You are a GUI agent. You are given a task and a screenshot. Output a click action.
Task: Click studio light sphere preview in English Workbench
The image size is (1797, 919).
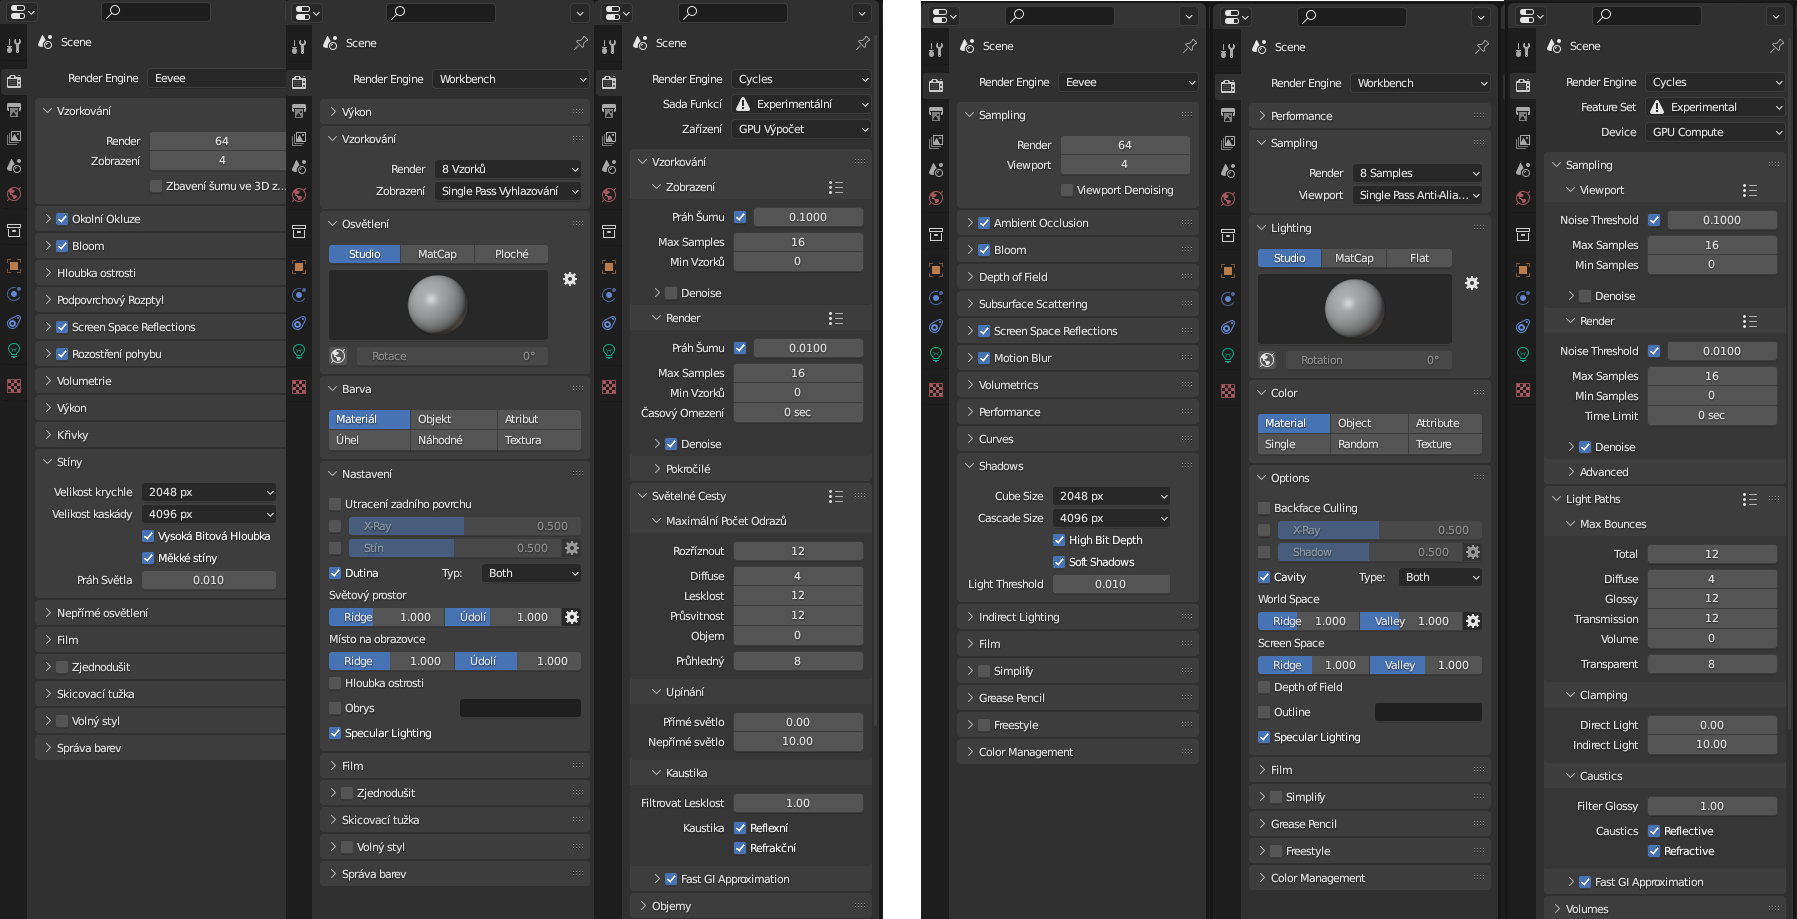point(1354,308)
